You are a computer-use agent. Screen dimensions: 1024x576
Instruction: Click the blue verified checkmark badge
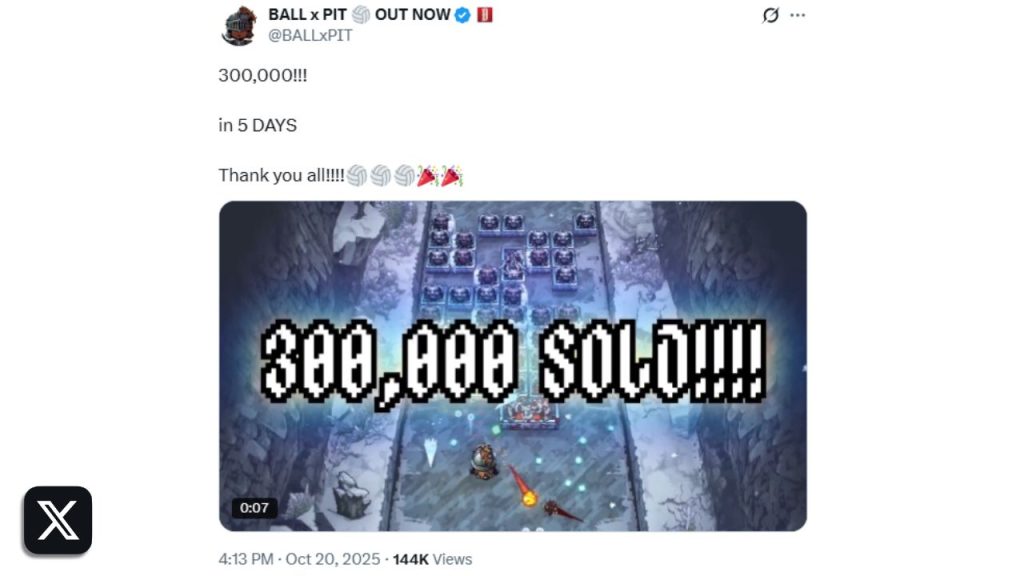pos(462,15)
